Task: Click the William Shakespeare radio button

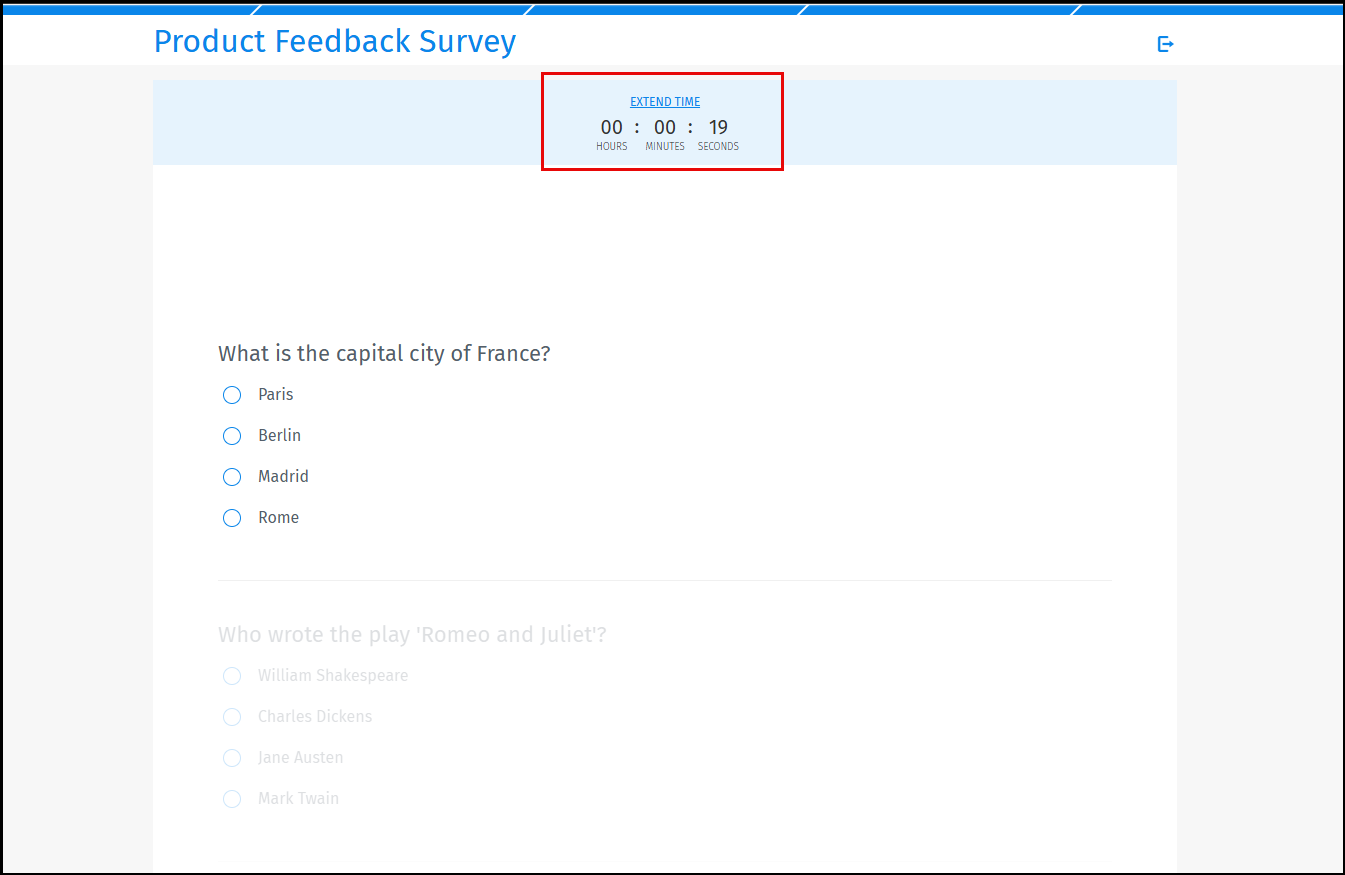Action: tap(232, 676)
